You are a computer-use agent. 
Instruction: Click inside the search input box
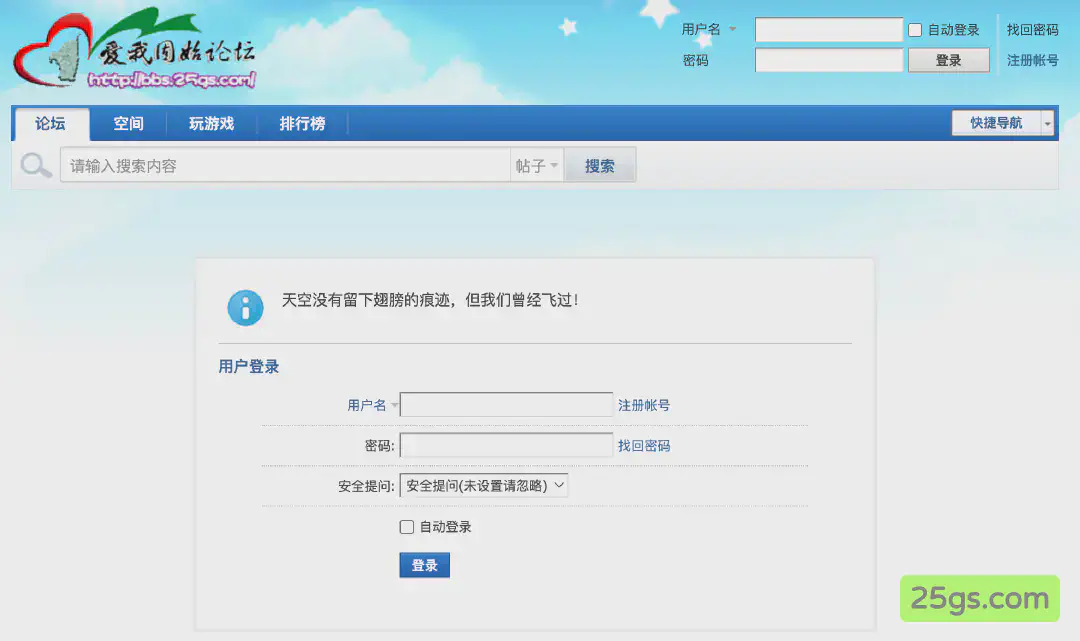280,163
